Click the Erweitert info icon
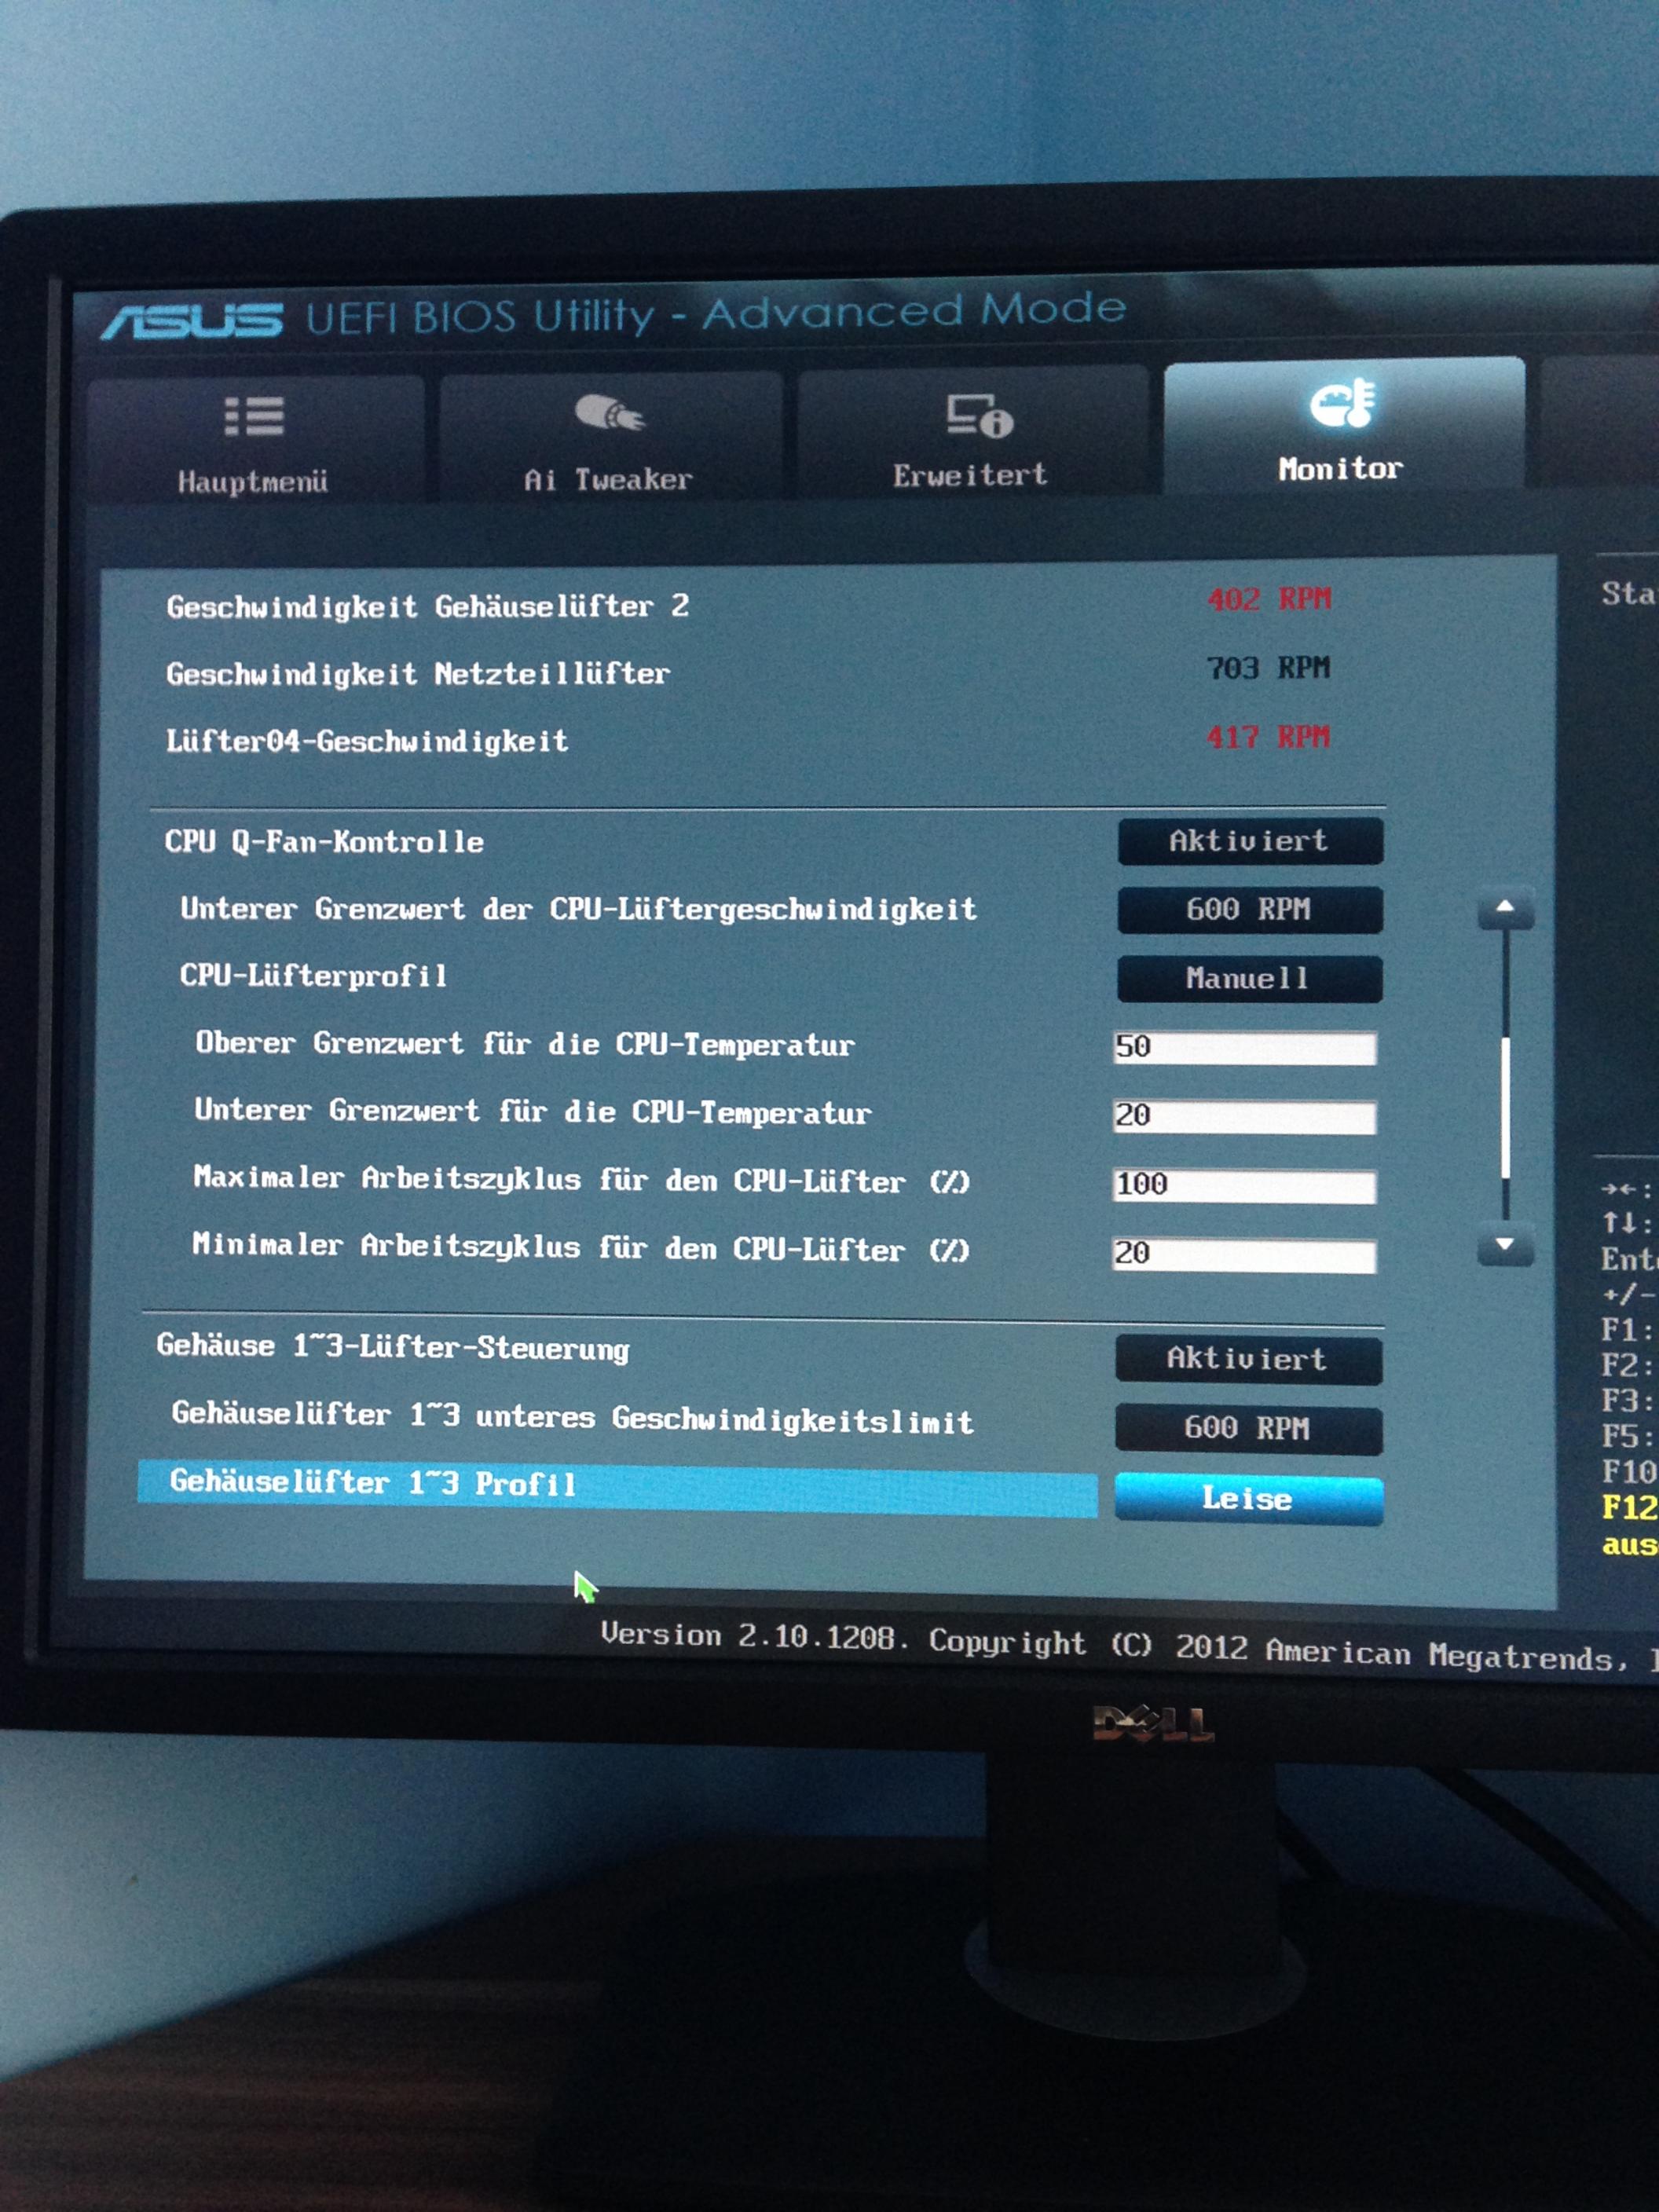1659x2212 pixels. coord(979,415)
